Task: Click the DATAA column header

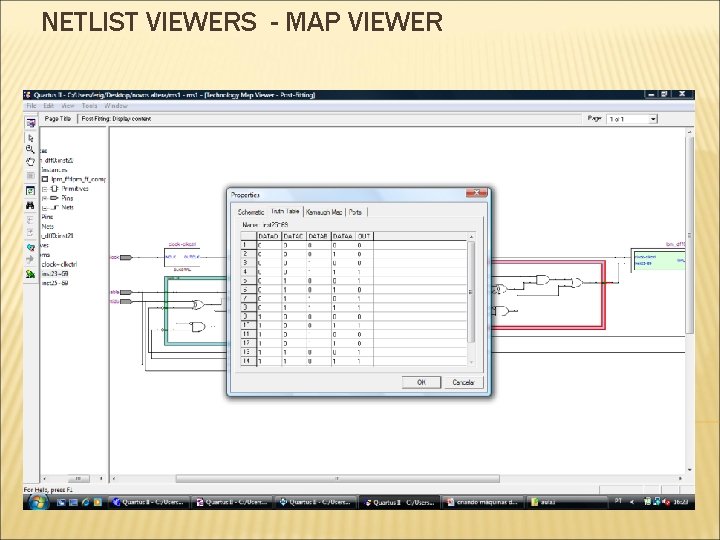Action: 343,236
